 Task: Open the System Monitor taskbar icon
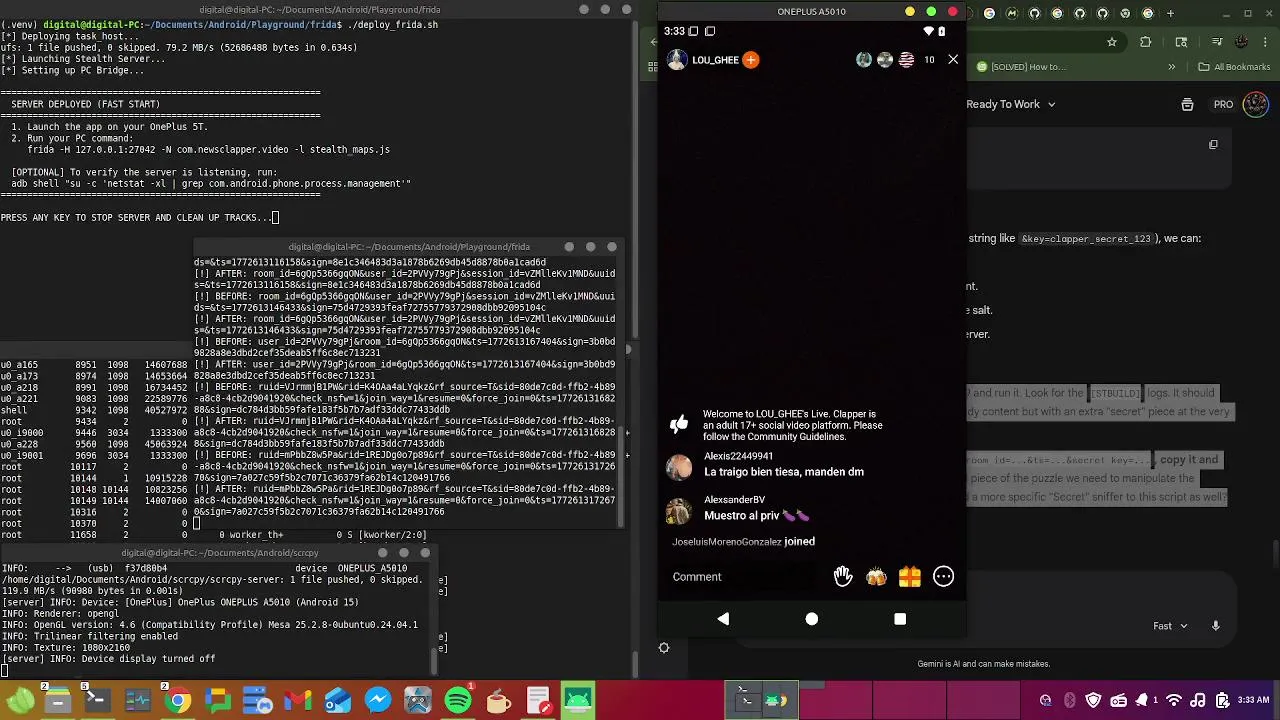coord(138,701)
